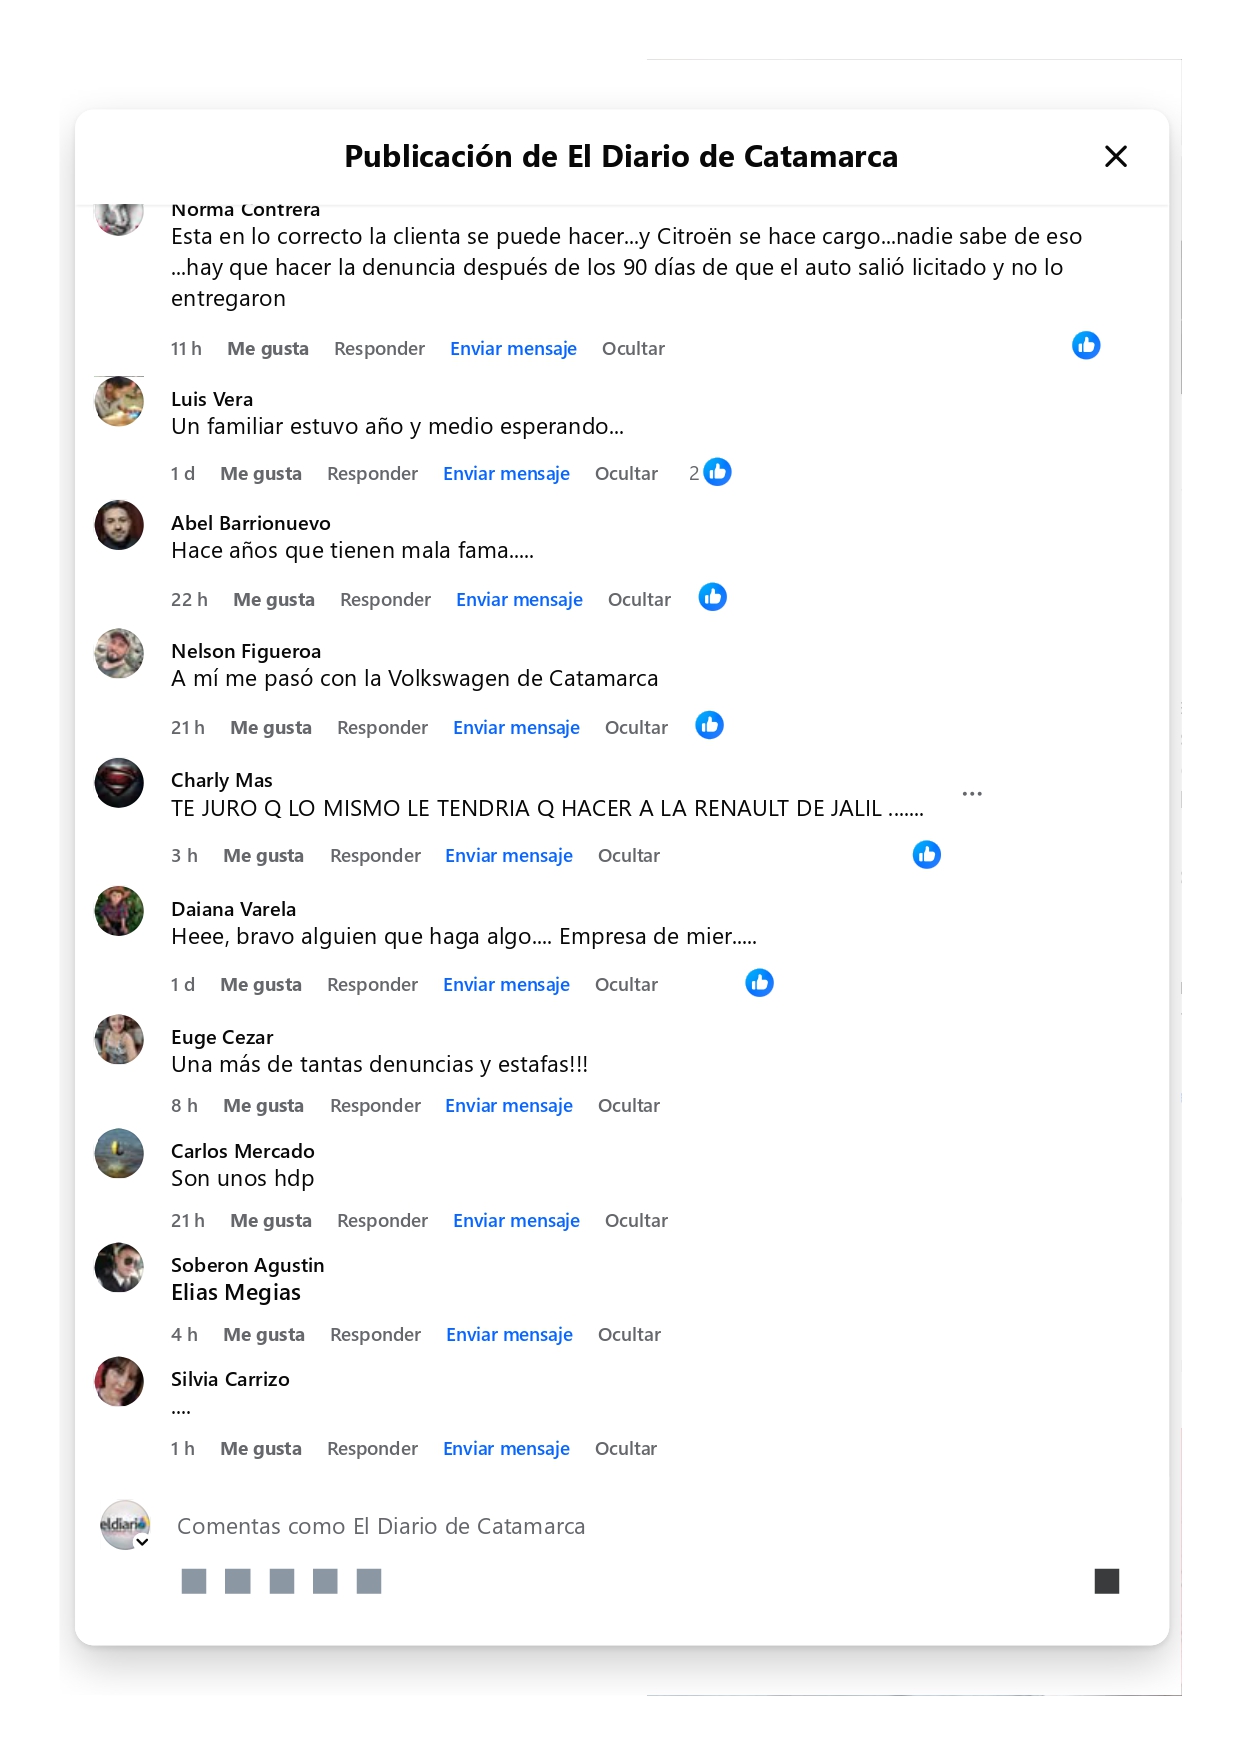Click the Comentas como El Diario de Catamarca field
Image resolution: width=1240 pixels, height=1754 pixels.
click(381, 1527)
